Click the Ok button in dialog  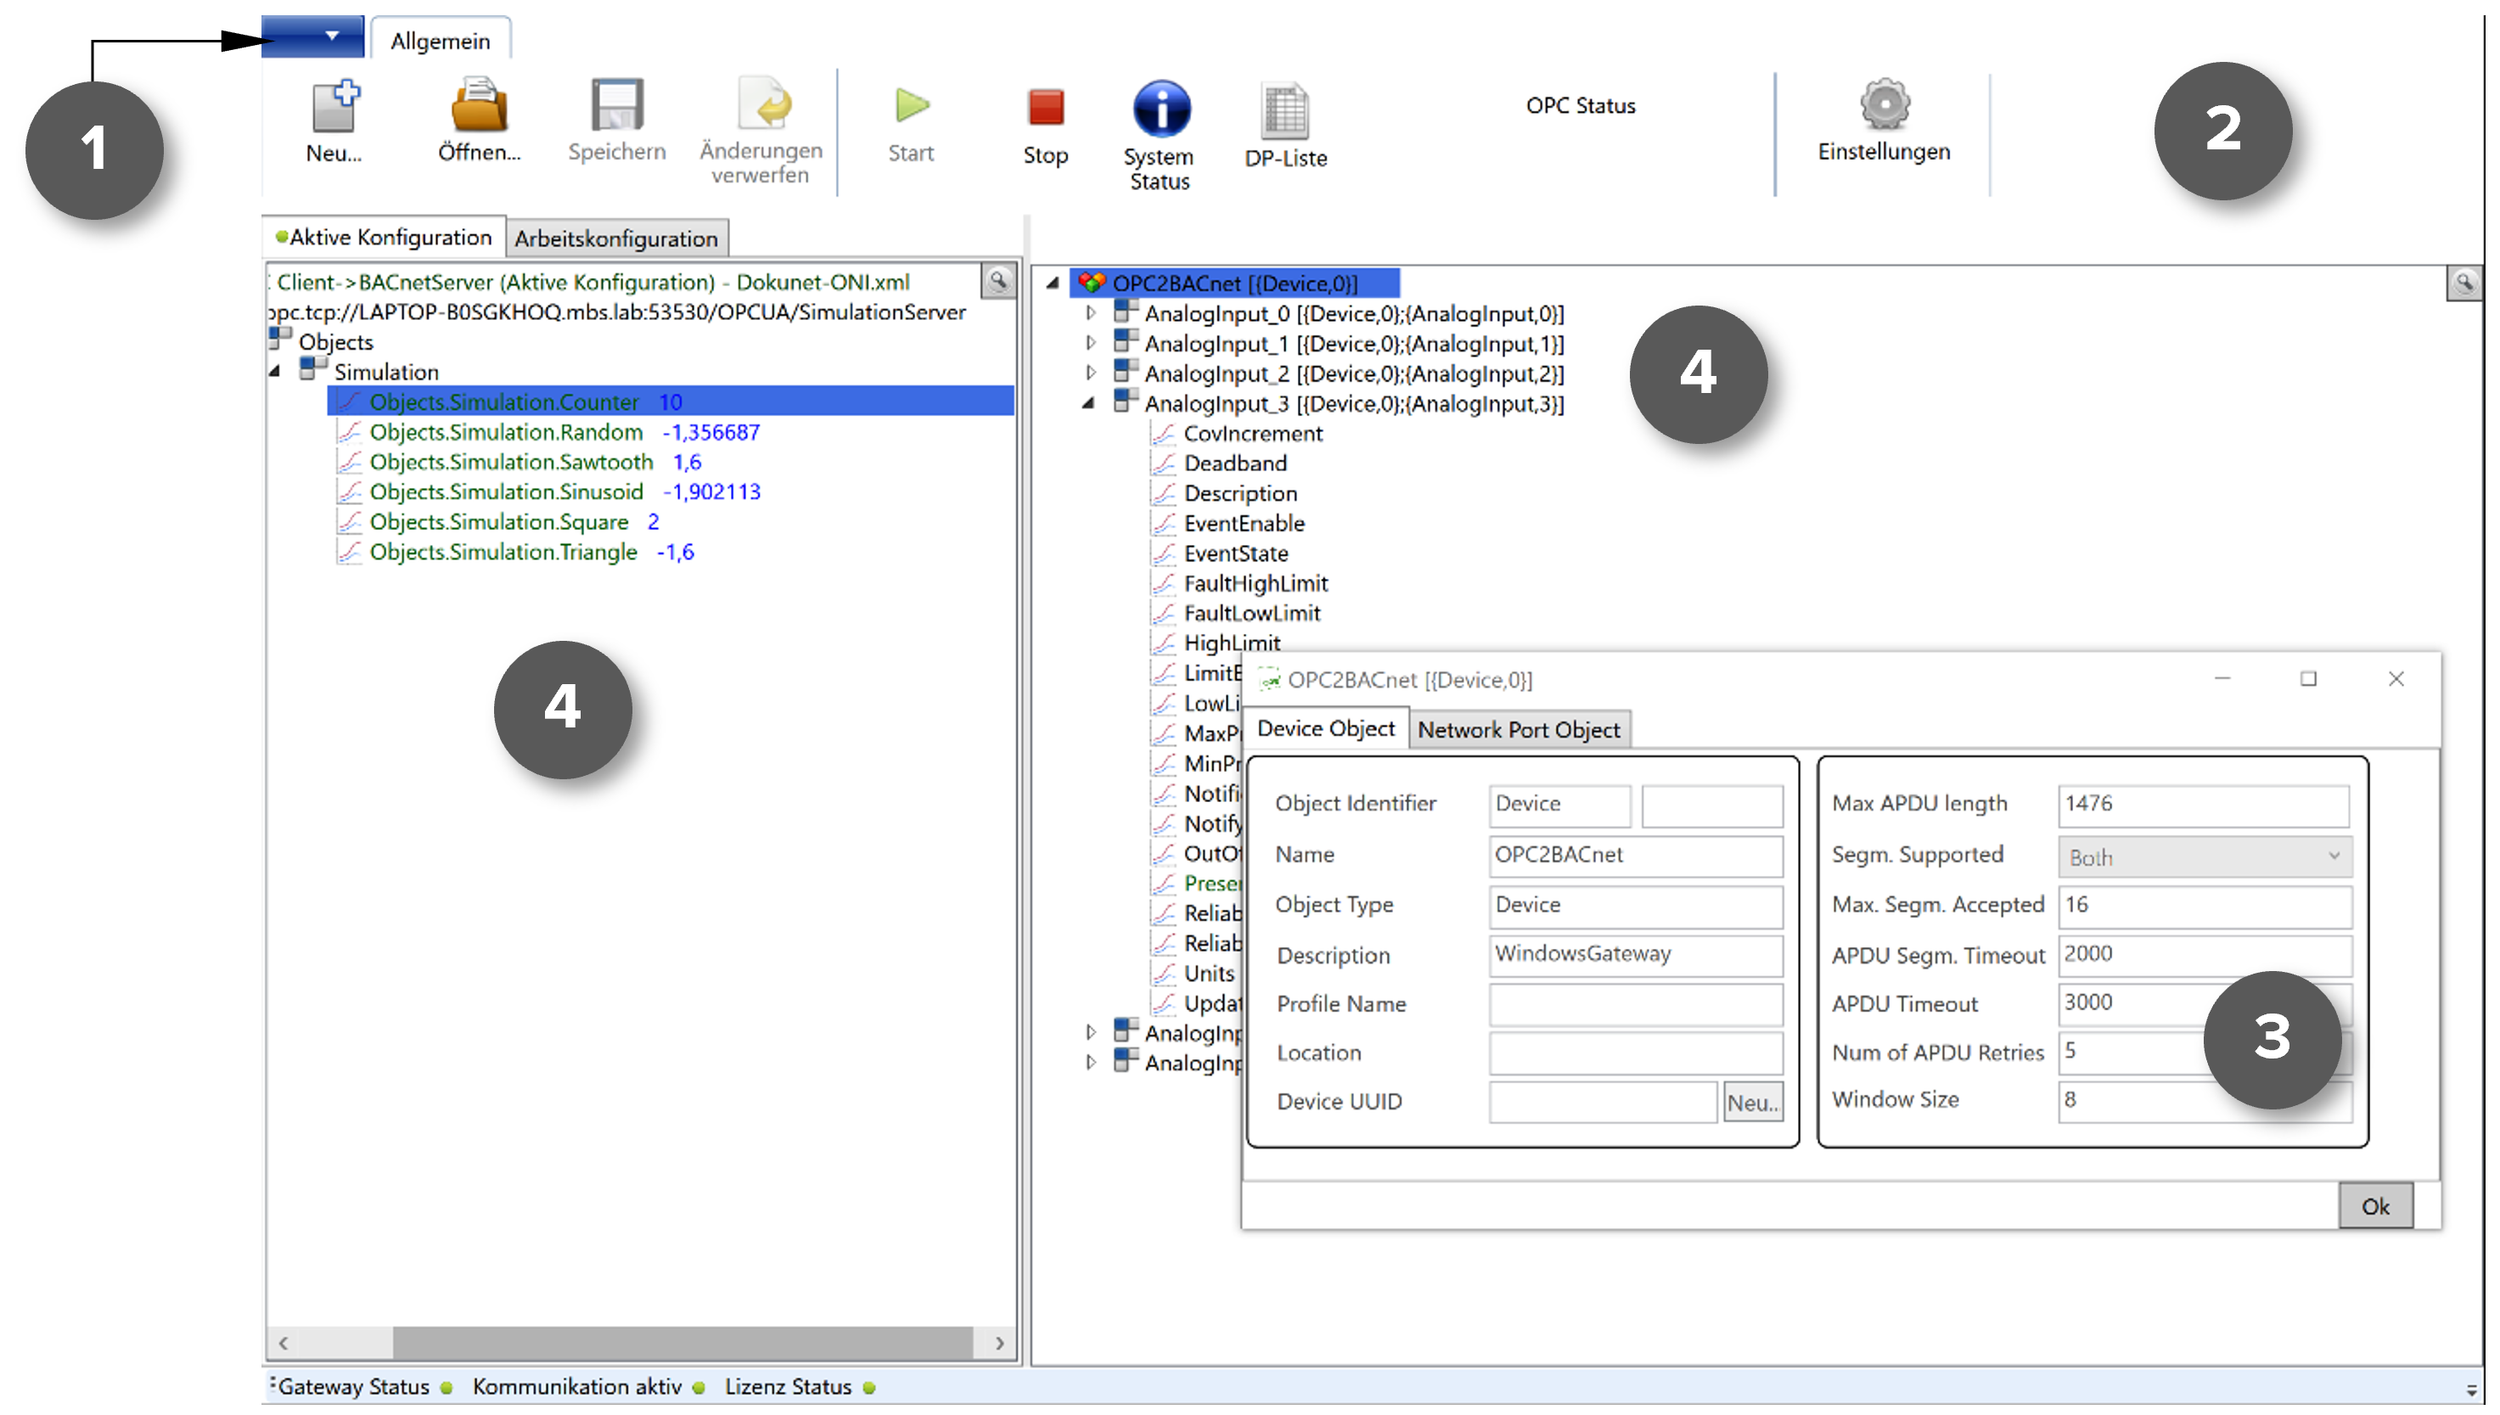coord(2374,1205)
